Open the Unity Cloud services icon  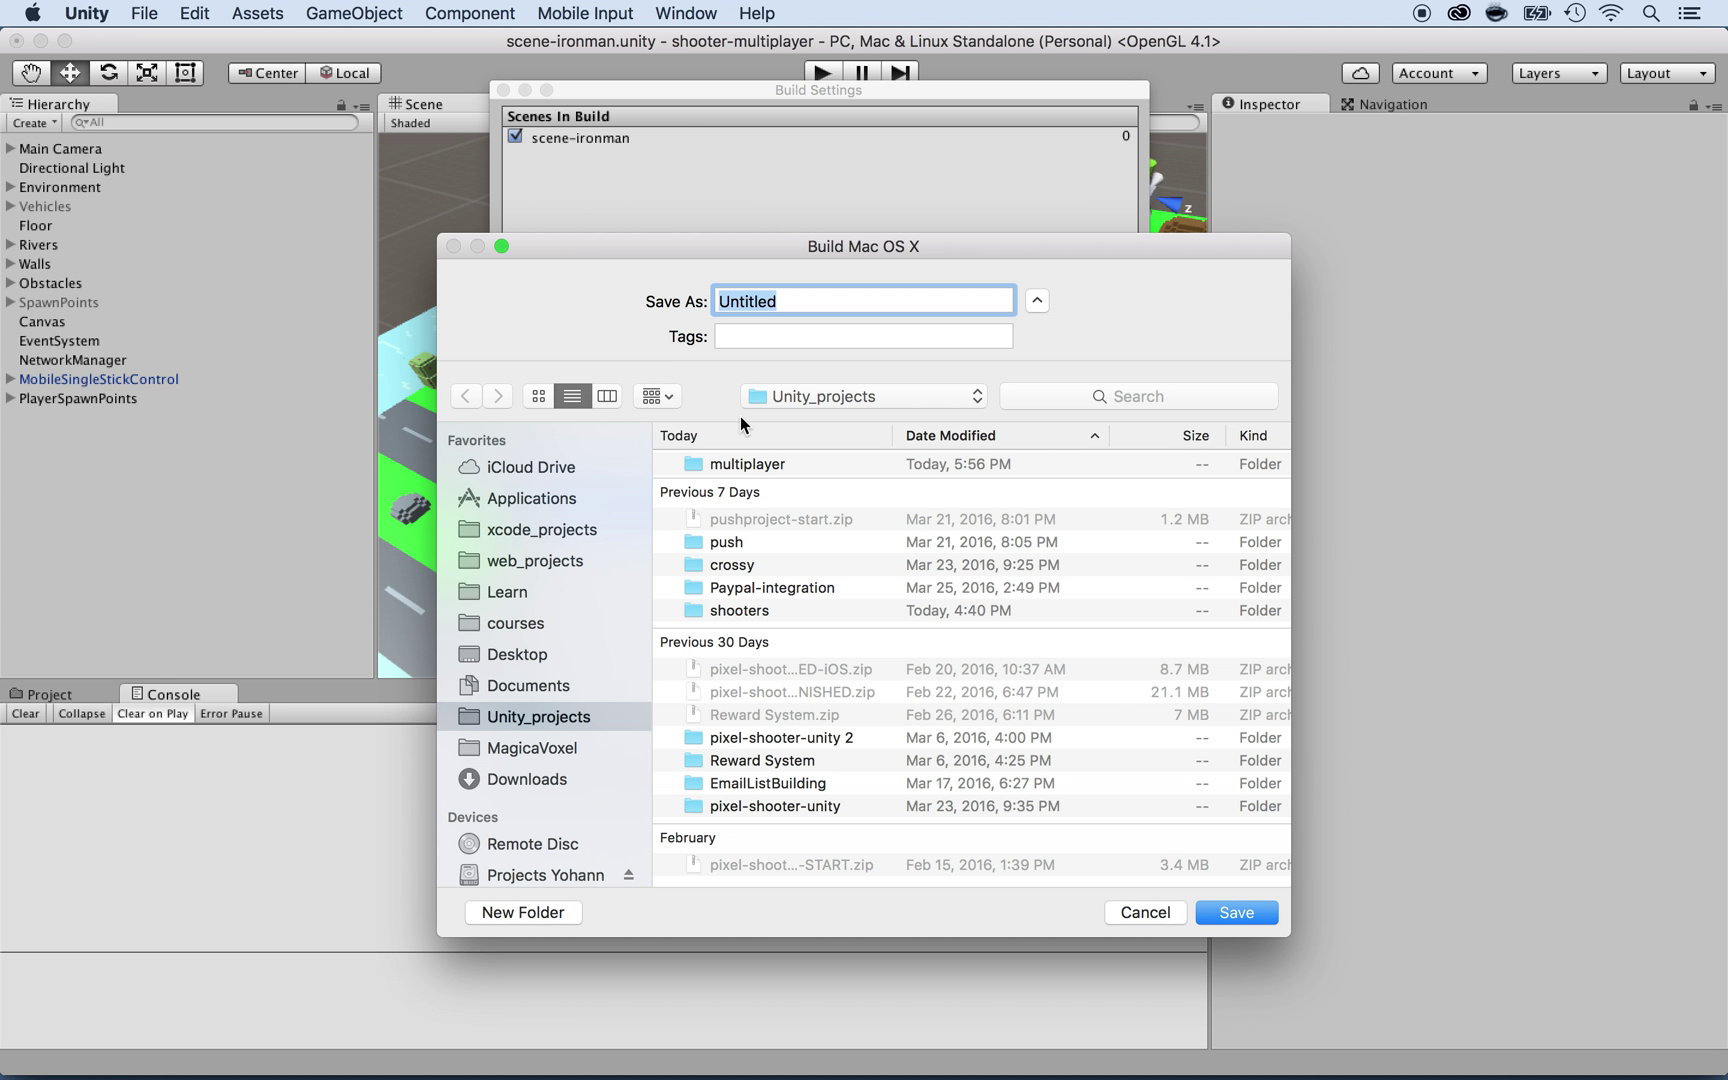point(1361,73)
